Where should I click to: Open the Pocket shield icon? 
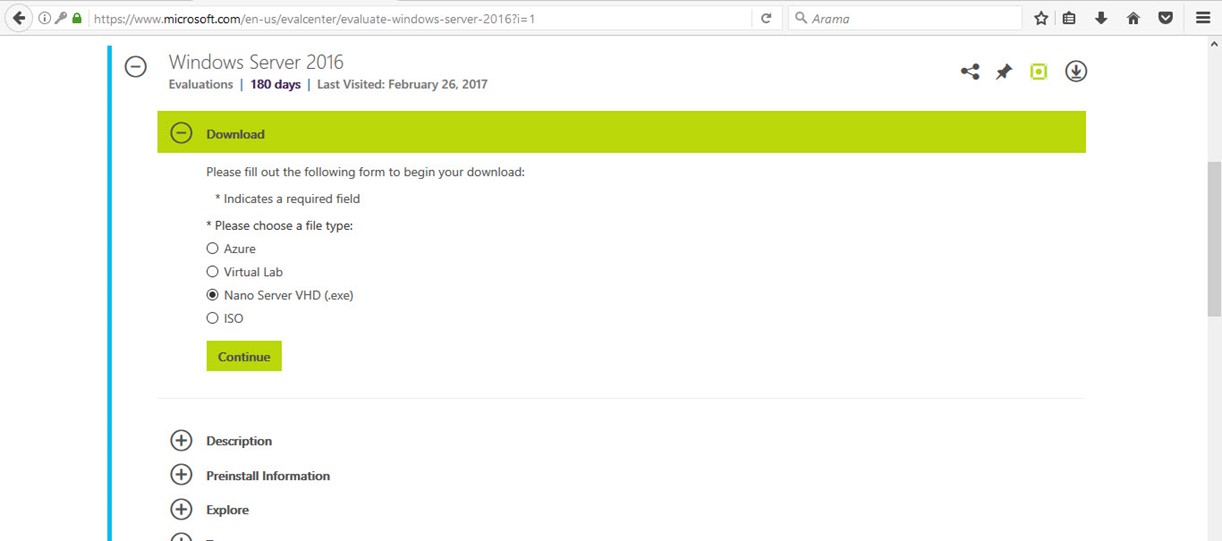[x=1165, y=18]
